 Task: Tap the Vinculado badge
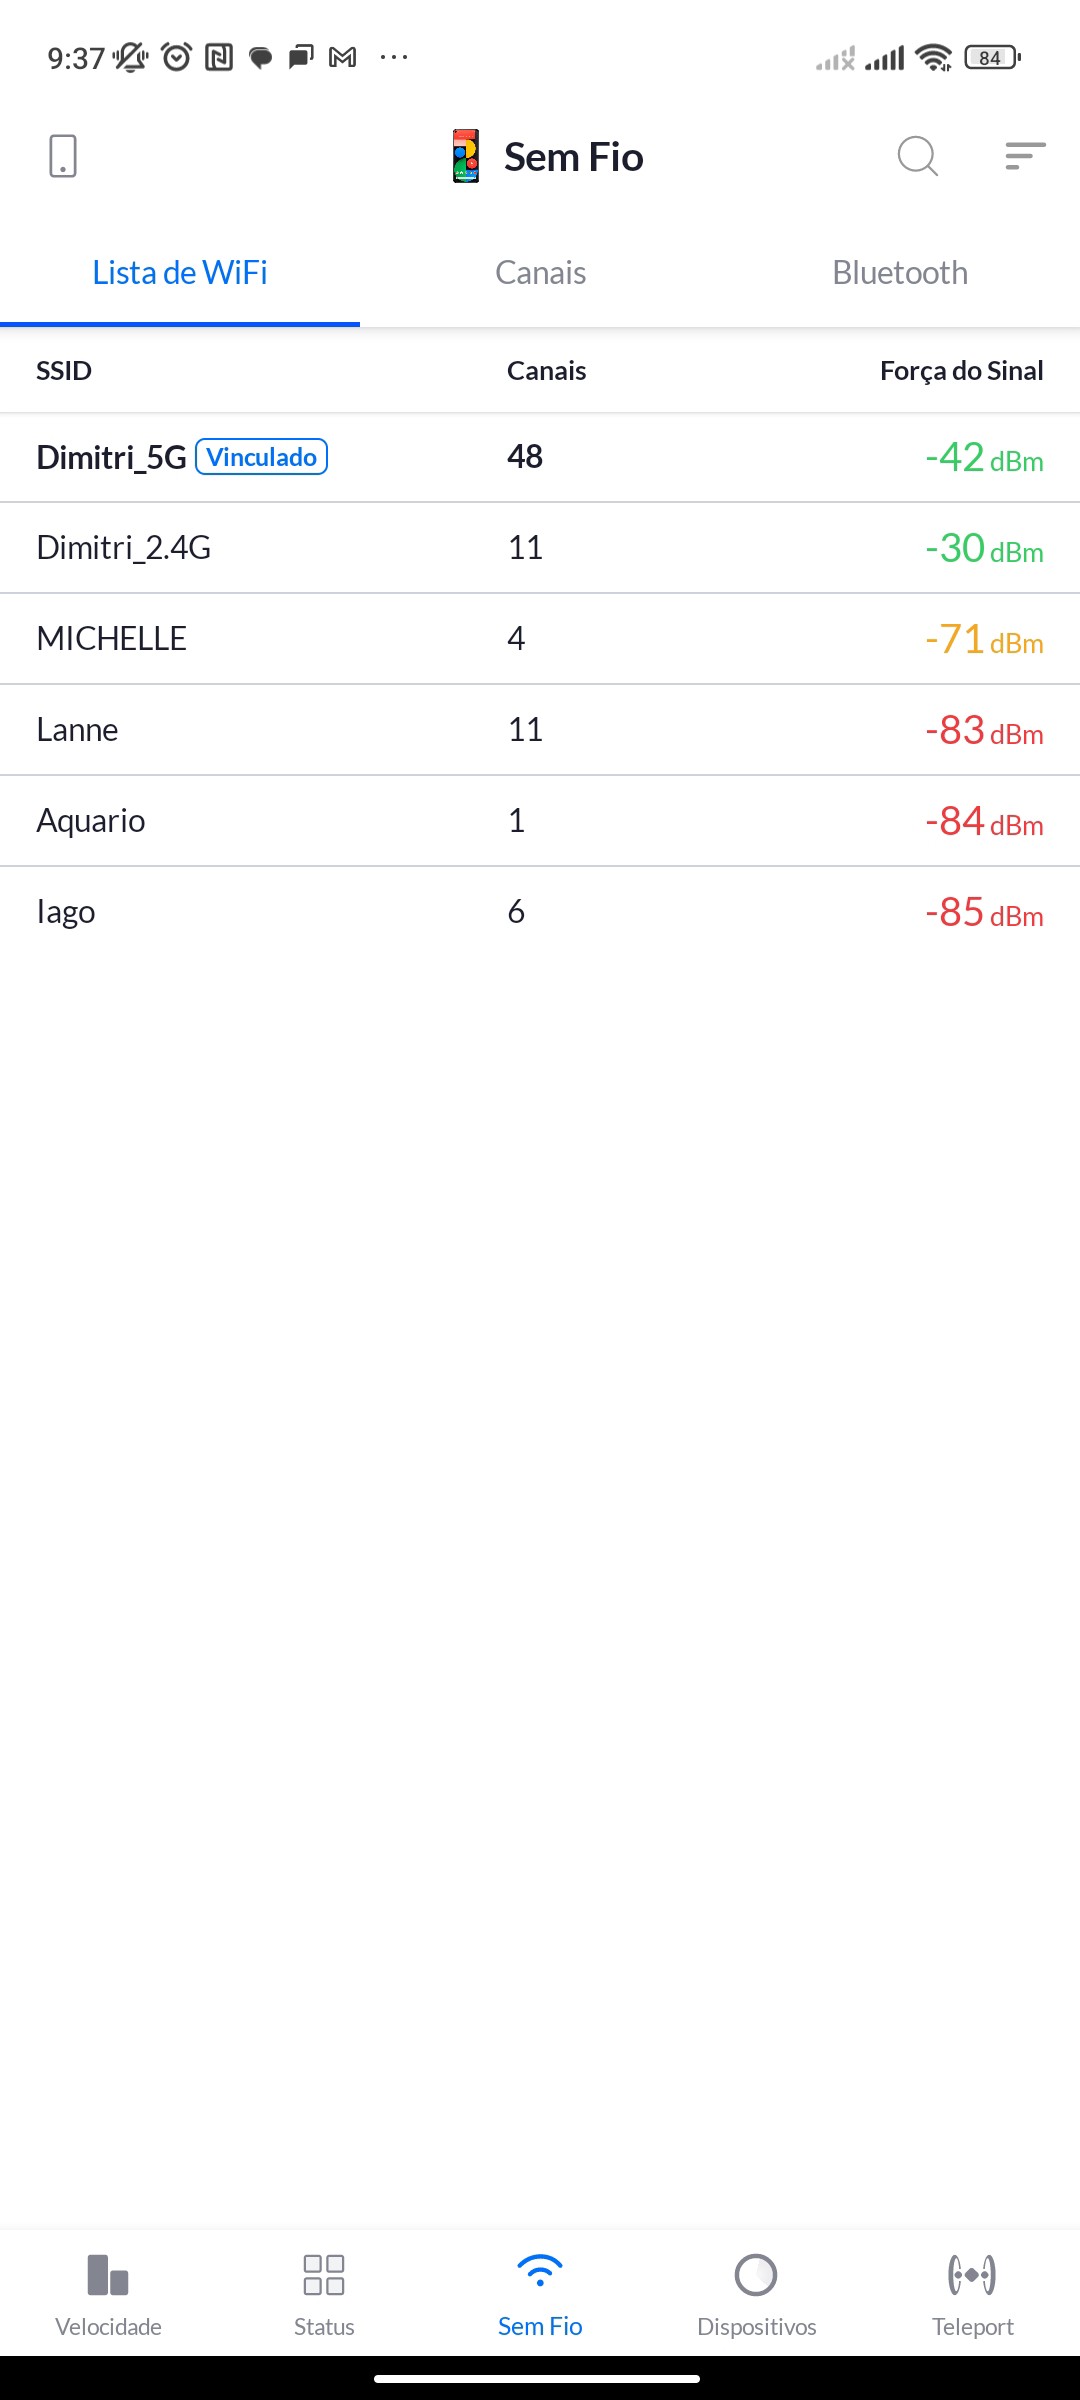tap(262, 457)
